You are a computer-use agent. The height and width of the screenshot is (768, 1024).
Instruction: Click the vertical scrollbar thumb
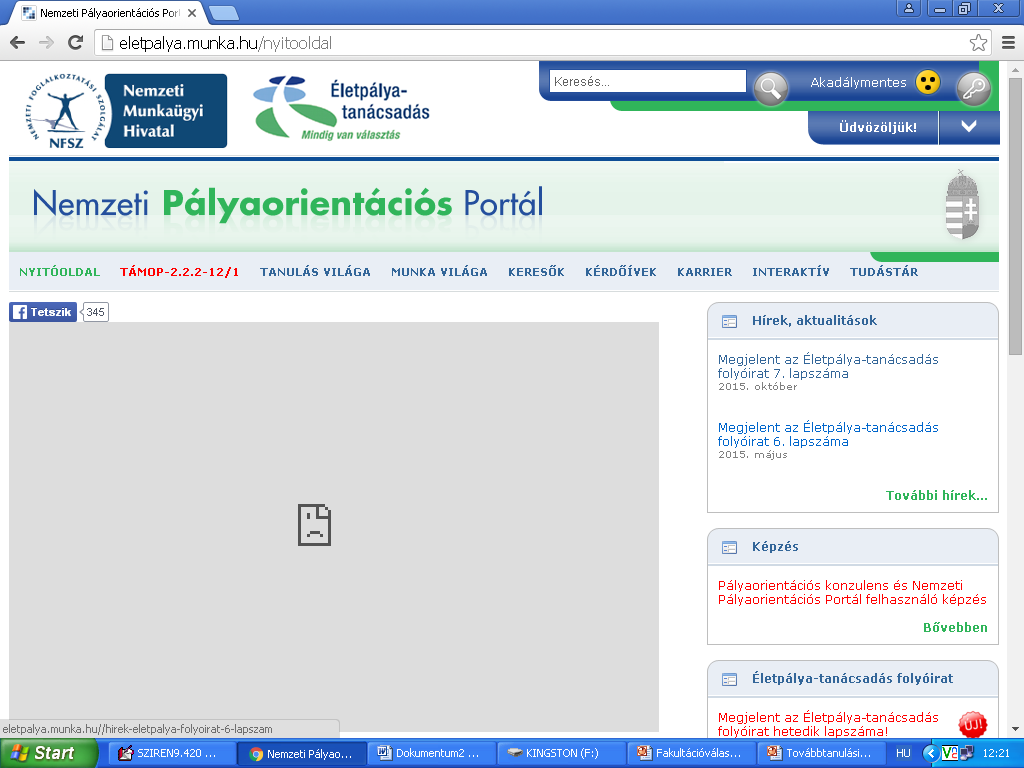(x=1015, y=216)
